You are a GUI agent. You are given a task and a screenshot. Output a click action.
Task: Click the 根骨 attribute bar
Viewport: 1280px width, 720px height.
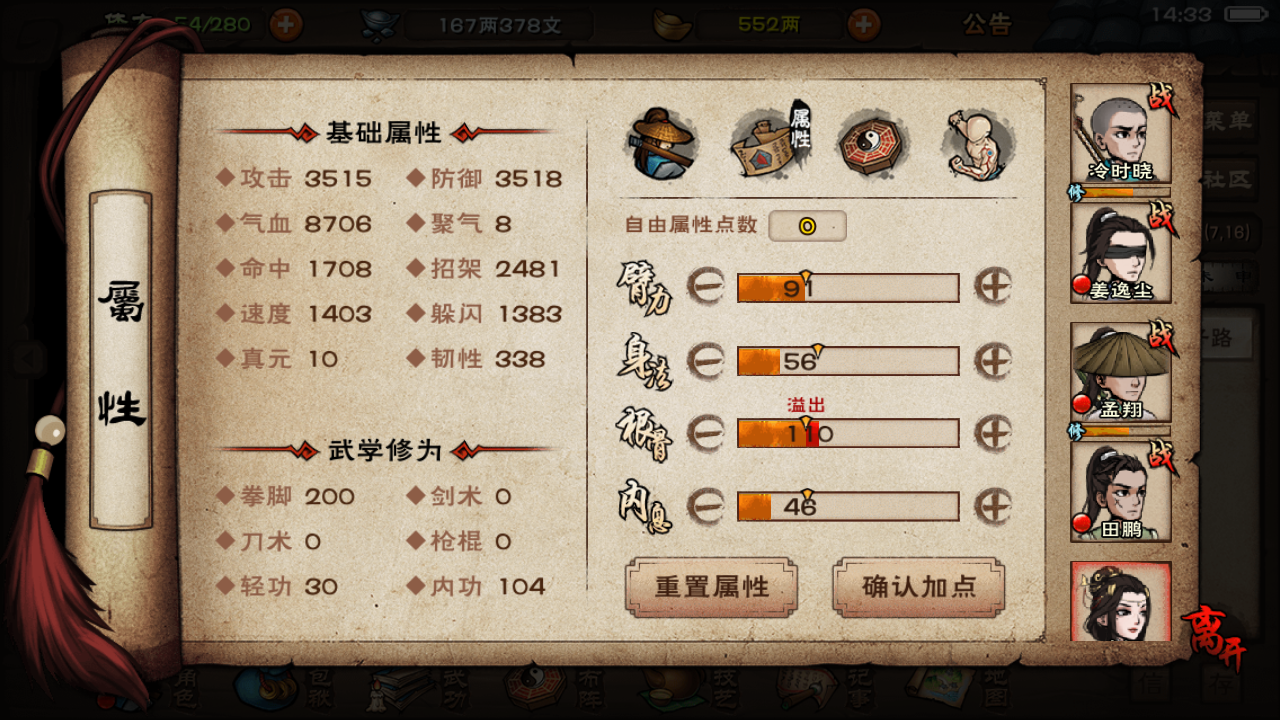click(x=848, y=433)
